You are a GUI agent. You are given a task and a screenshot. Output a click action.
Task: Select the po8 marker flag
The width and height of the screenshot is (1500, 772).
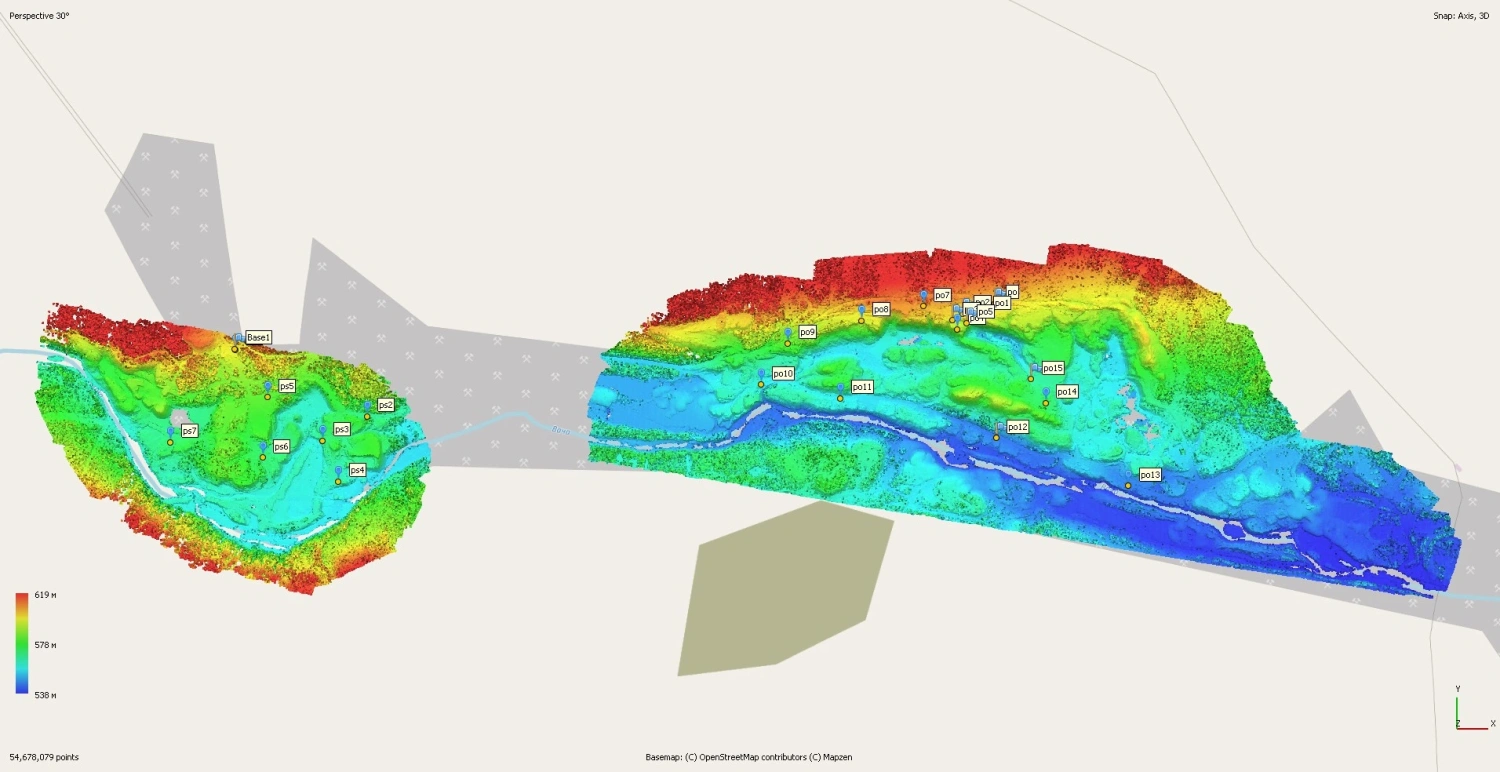pos(861,311)
